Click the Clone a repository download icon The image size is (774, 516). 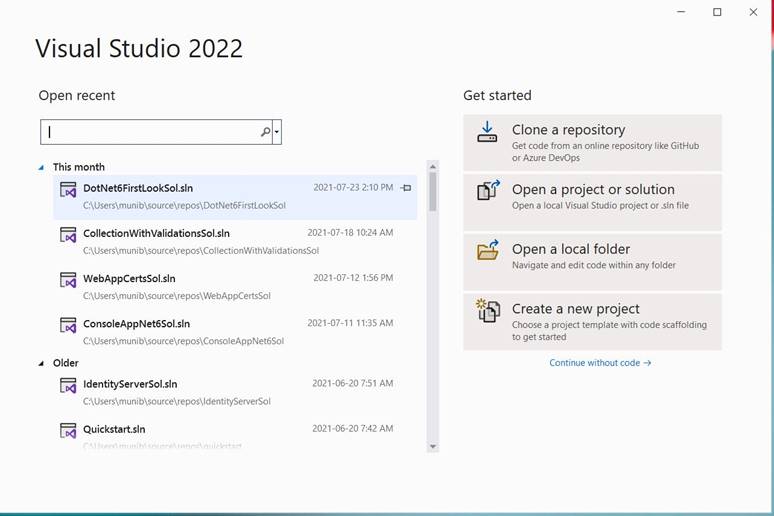click(487, 132)
